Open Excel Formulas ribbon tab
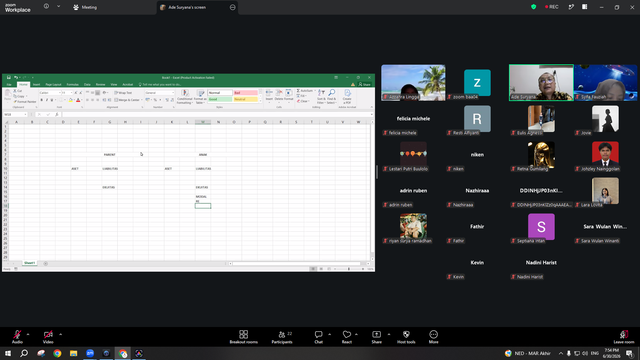 tap(73, 84)
